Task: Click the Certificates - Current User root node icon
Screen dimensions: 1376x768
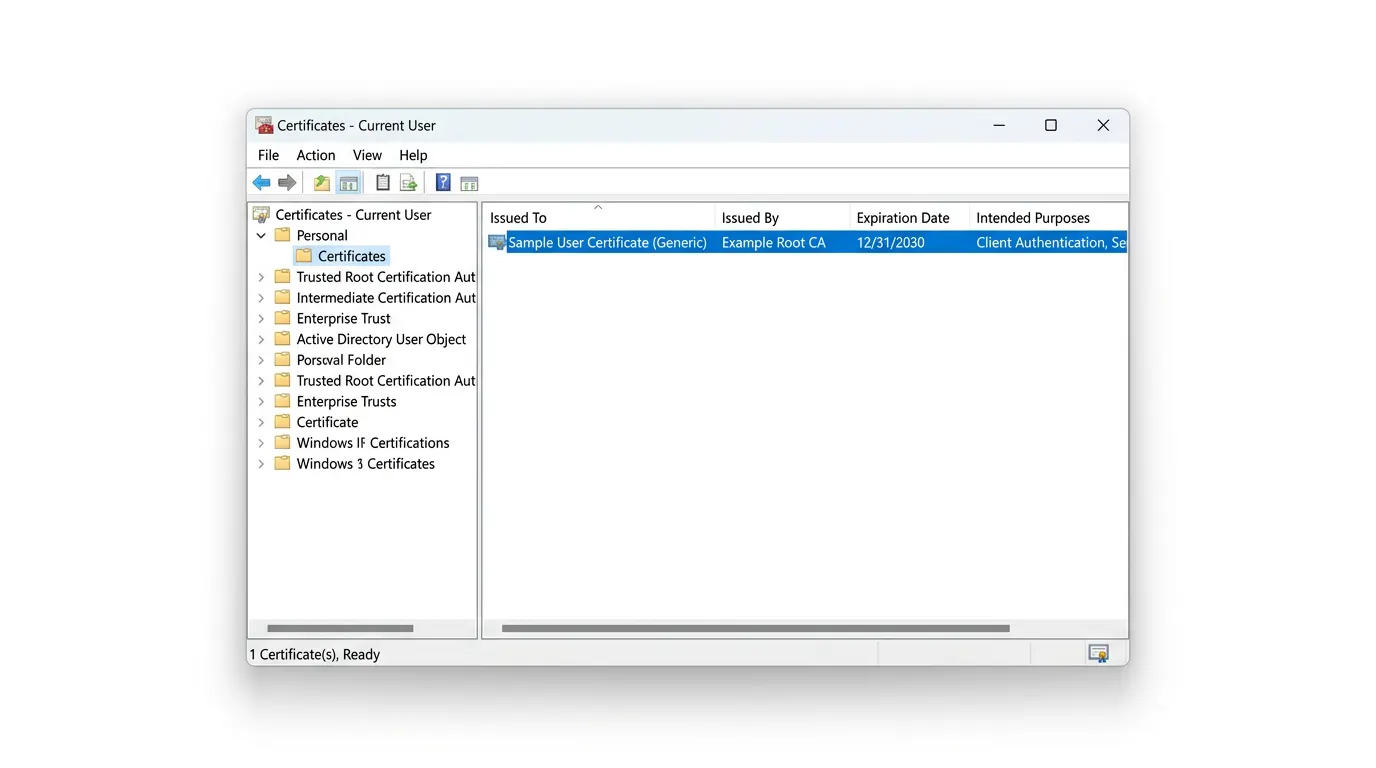Action: (x=261, y=215)
